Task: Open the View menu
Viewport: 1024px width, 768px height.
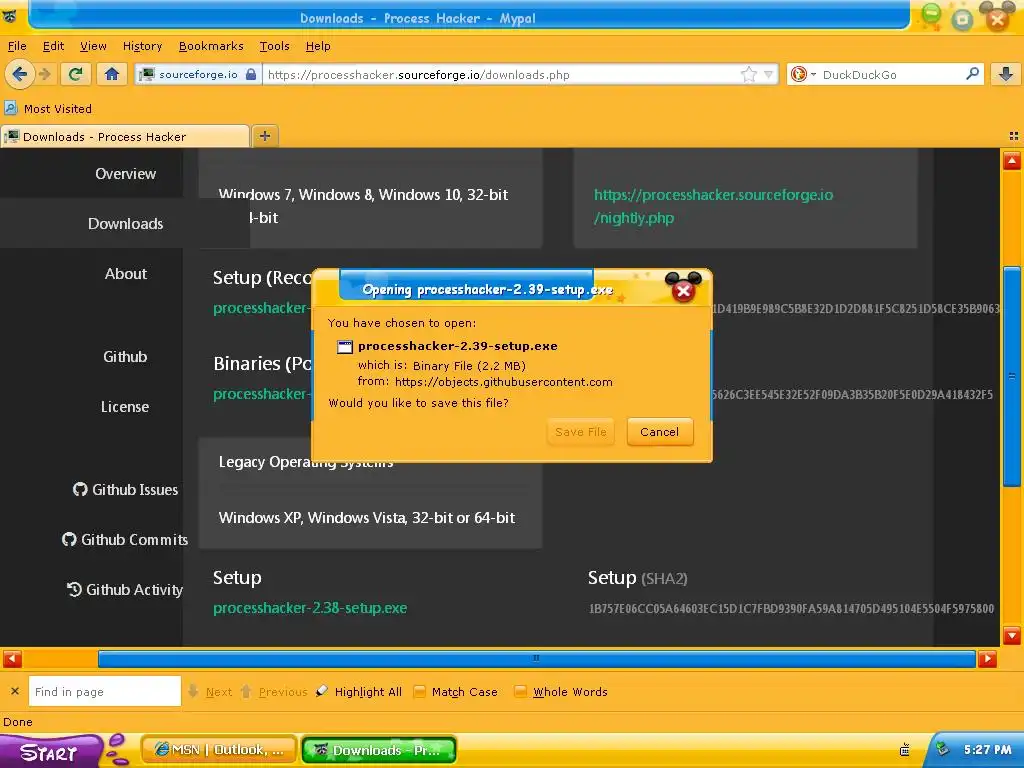Action: pos(93,46)
